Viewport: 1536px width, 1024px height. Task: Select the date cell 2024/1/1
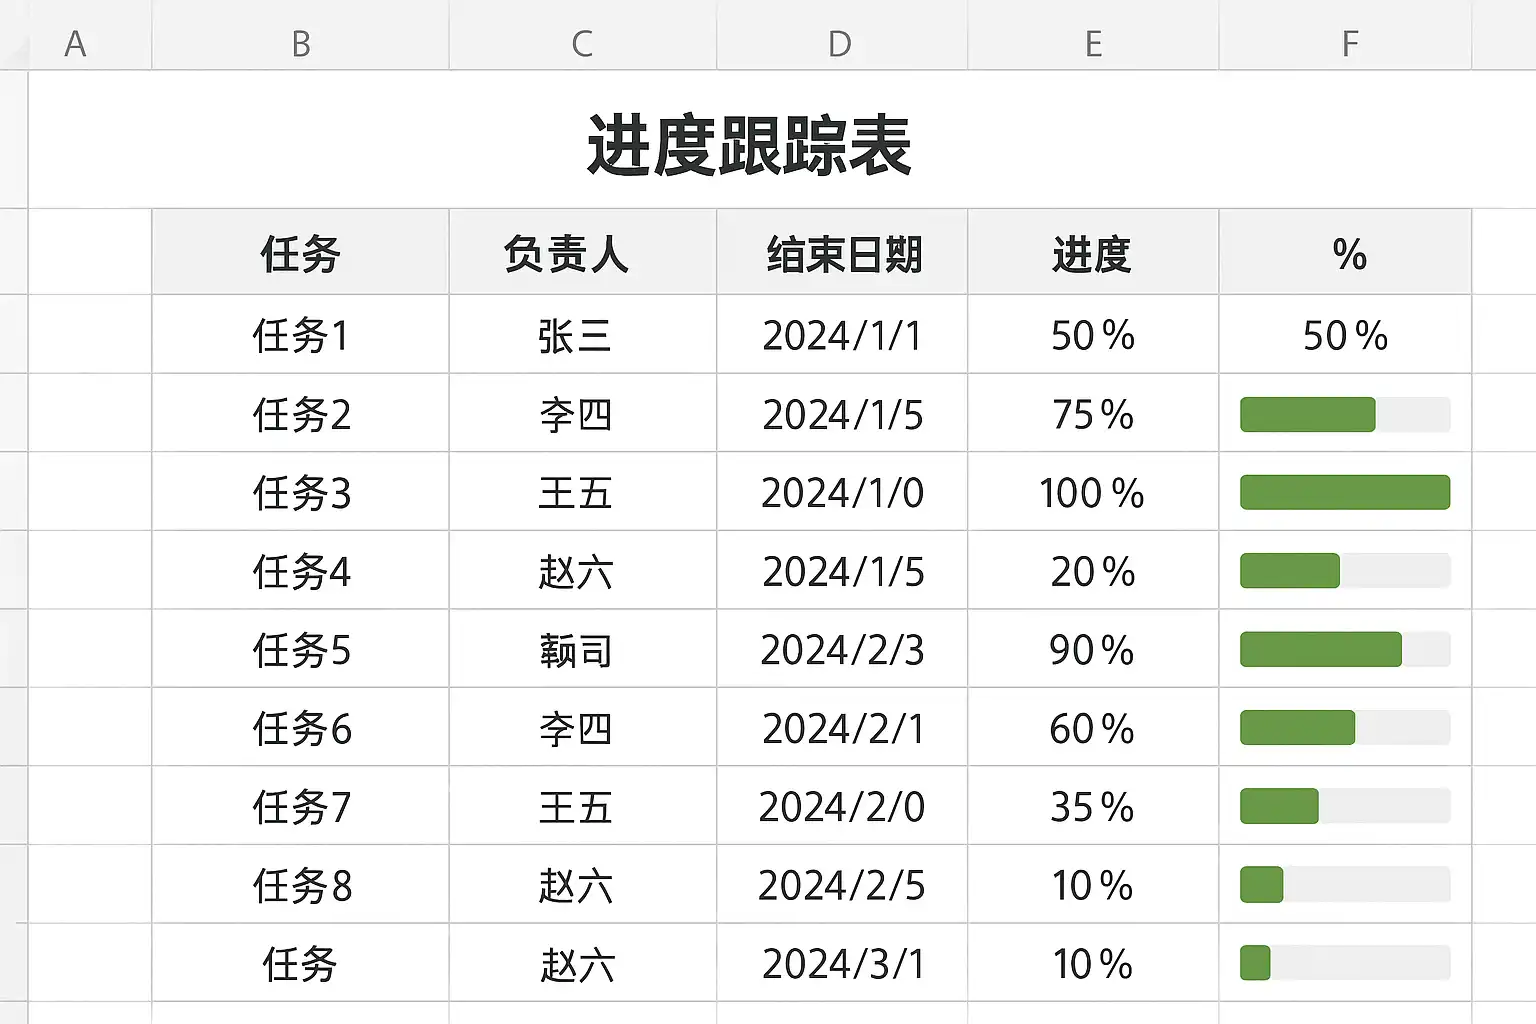coord(842,336)
